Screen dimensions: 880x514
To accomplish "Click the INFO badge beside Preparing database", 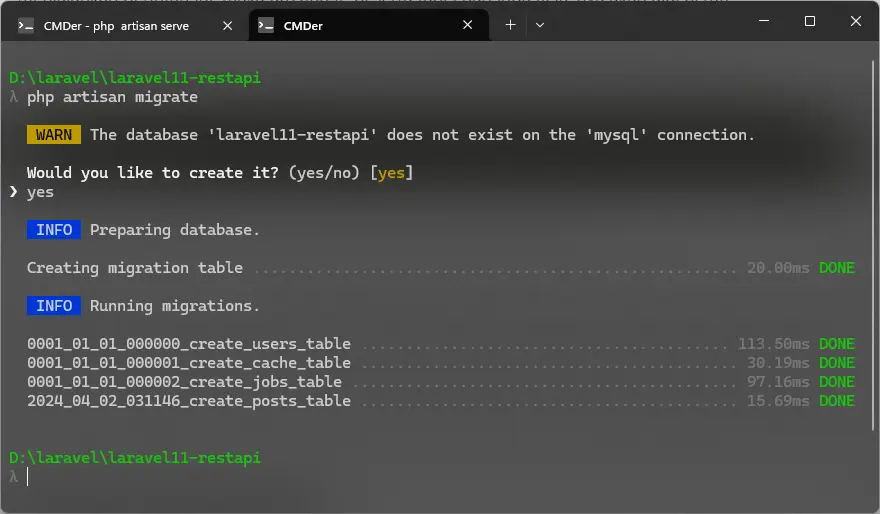I will (54, 230).
